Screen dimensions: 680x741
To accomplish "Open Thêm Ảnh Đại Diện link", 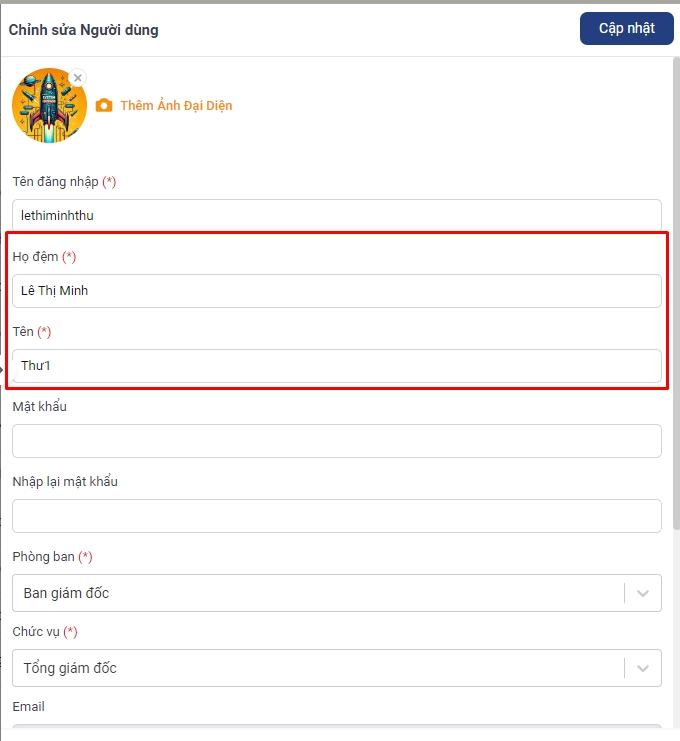I will pos(176,105).
